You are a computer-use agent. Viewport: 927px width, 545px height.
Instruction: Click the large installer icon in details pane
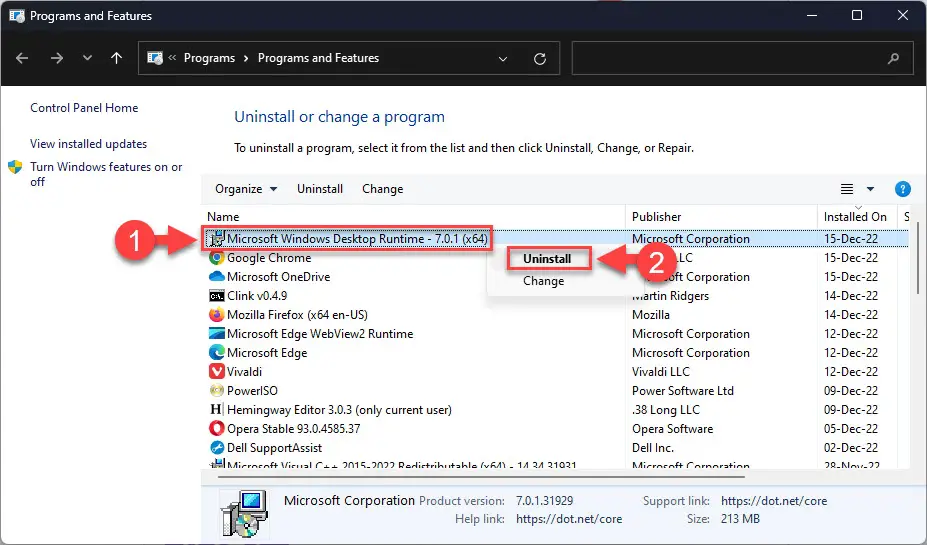pos(244,512)
